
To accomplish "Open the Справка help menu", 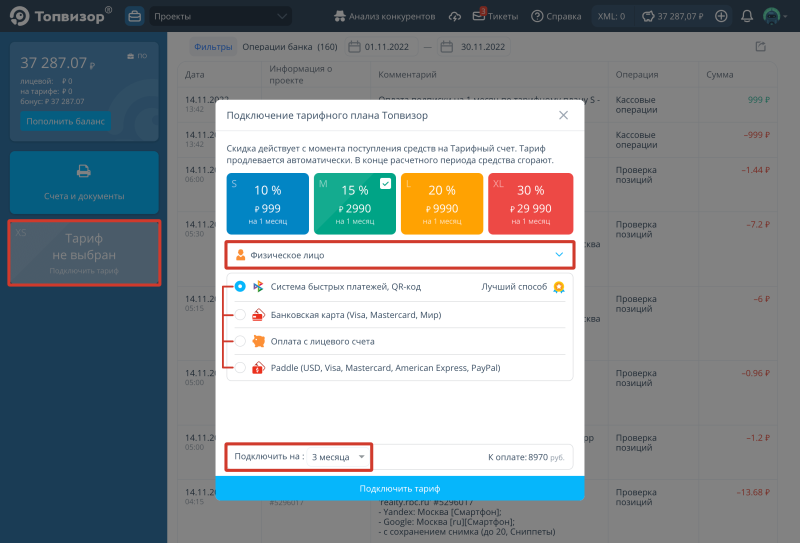I will click(557, 16).
